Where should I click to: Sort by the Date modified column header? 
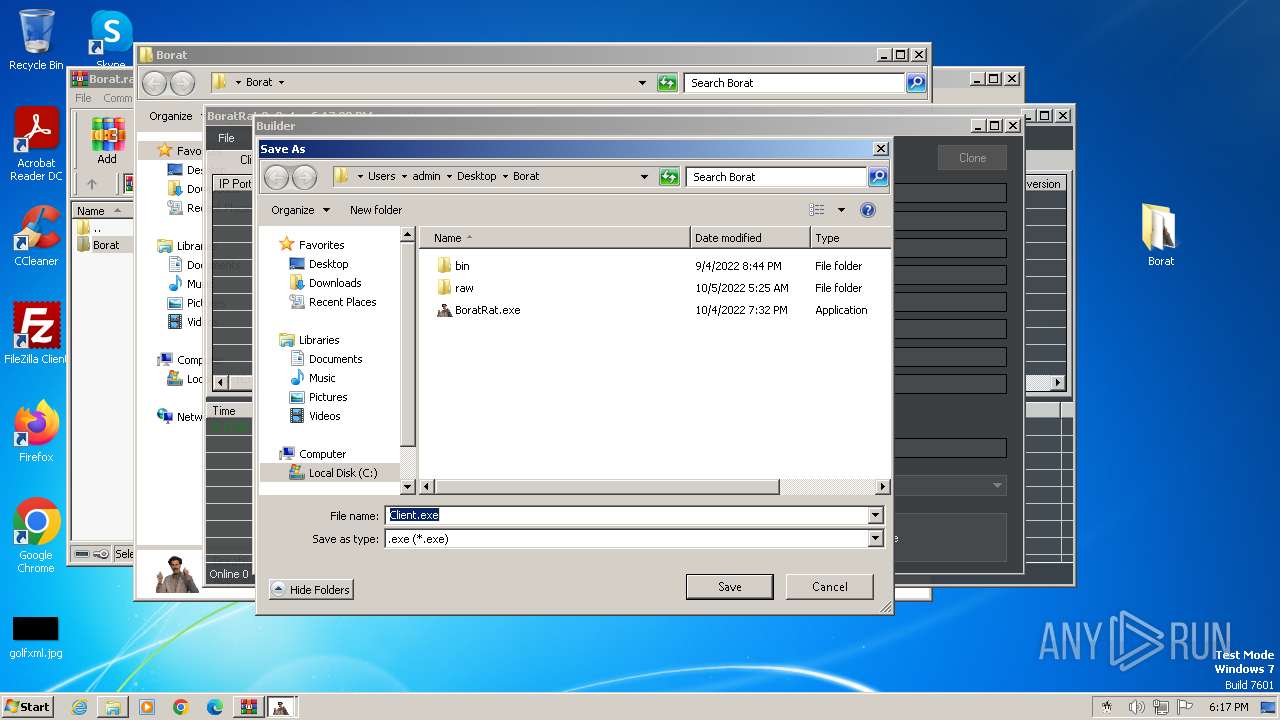(750, 238)
